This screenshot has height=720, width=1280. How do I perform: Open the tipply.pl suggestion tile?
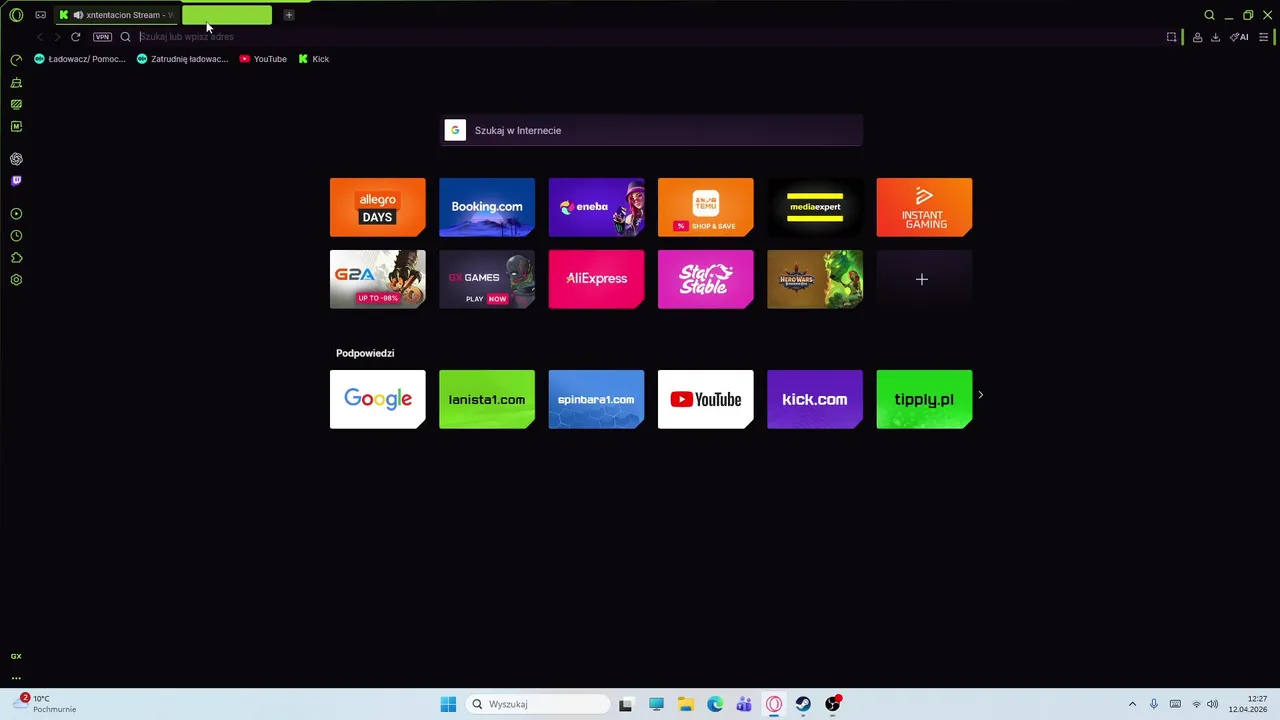click(x=924, y=399)
